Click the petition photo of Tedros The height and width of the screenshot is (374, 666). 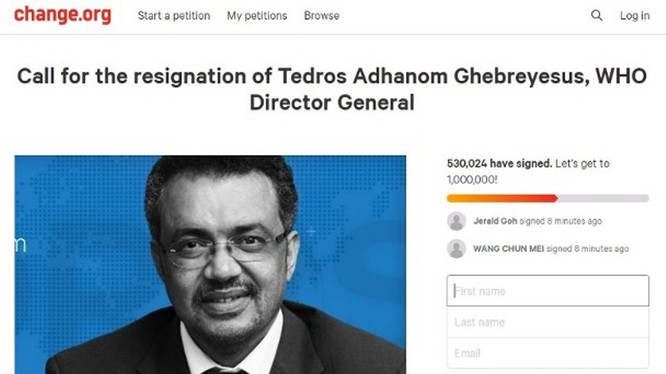pos(210,264)
